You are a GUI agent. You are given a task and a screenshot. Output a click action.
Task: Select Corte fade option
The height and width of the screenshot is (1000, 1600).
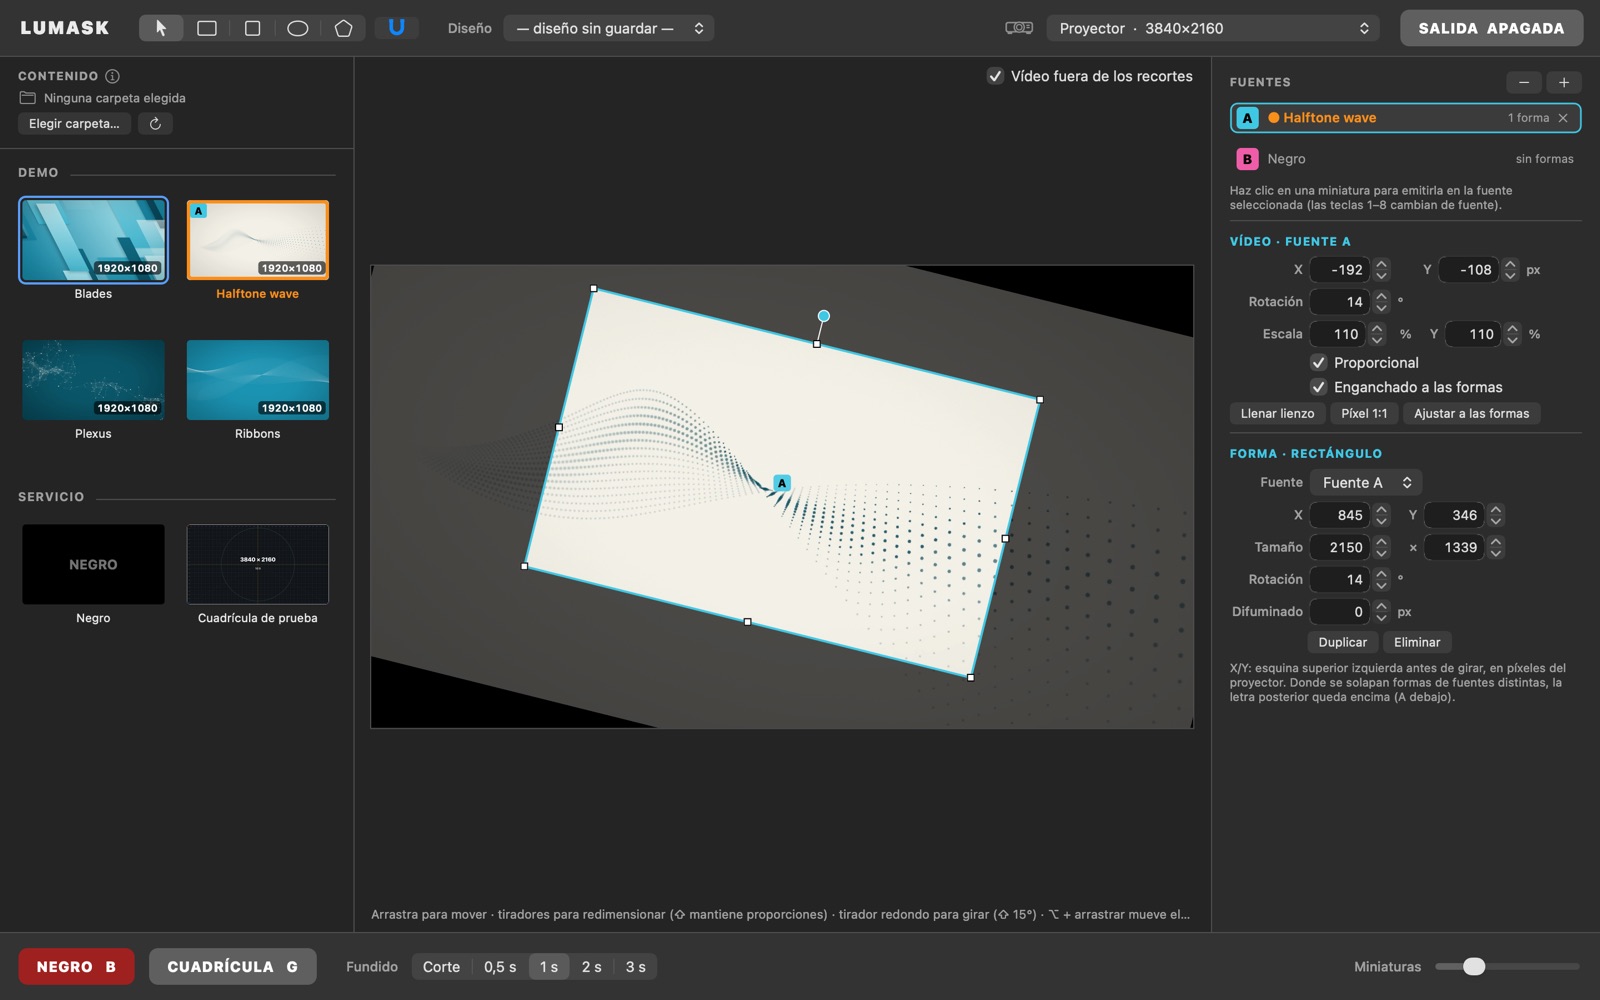441,967
